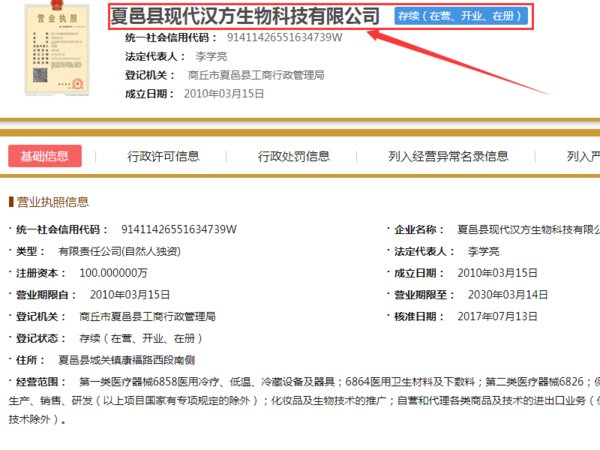Image resolution: width=600 pixels, height=450 pixels.
Task: Click the 经营范围 label
Action: pos(41,382)
